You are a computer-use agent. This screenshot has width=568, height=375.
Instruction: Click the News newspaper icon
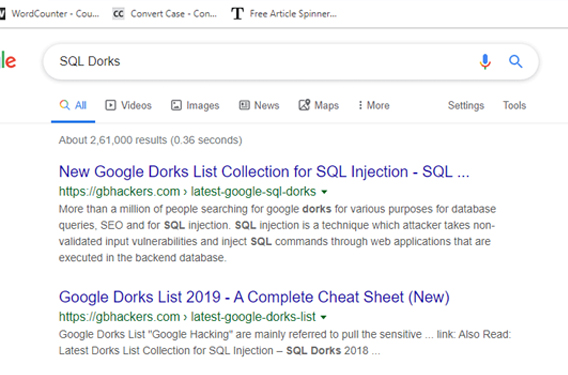244,105
